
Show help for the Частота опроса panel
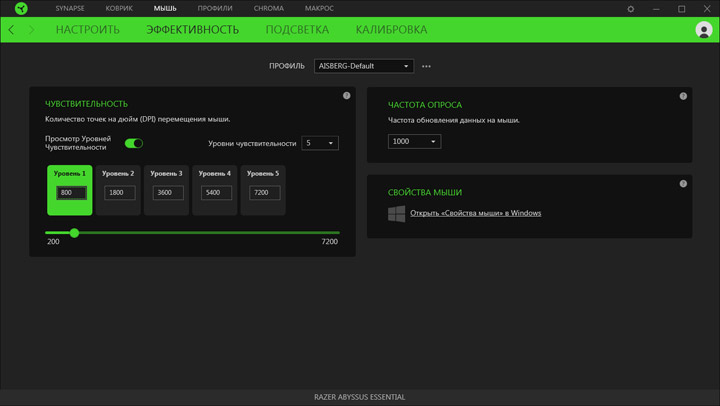click(683, 96)
